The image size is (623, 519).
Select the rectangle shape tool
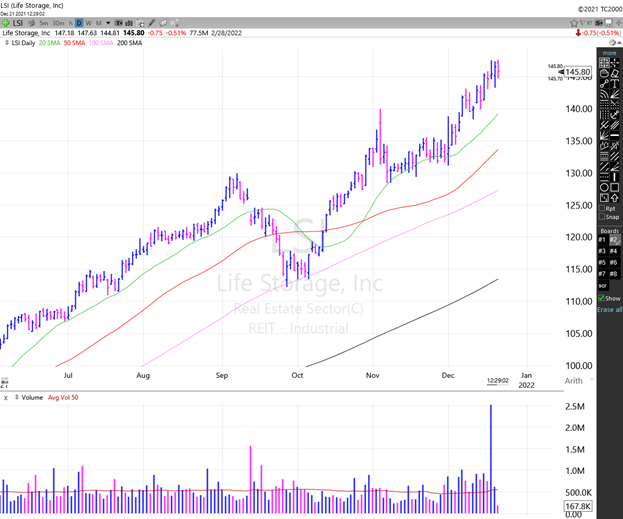point(615,186)
